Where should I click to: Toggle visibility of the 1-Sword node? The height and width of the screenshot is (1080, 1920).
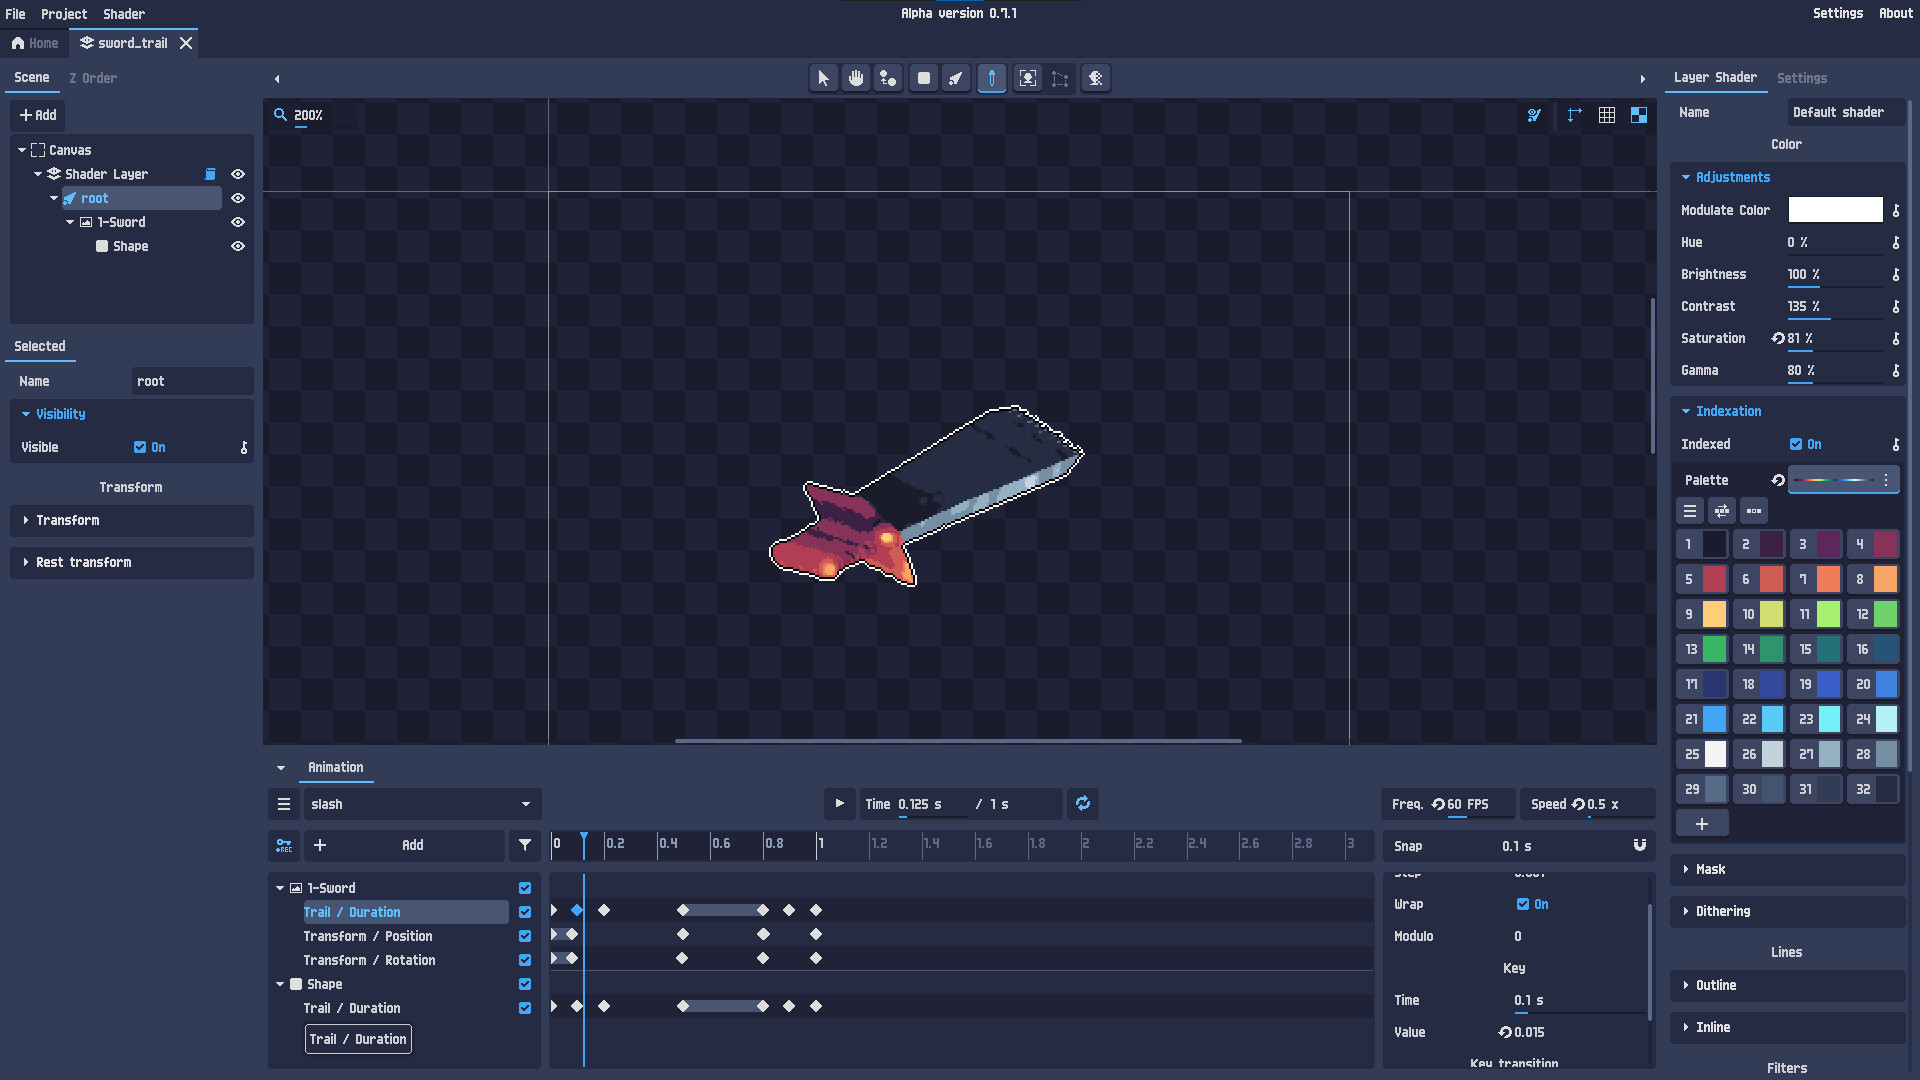238,222
